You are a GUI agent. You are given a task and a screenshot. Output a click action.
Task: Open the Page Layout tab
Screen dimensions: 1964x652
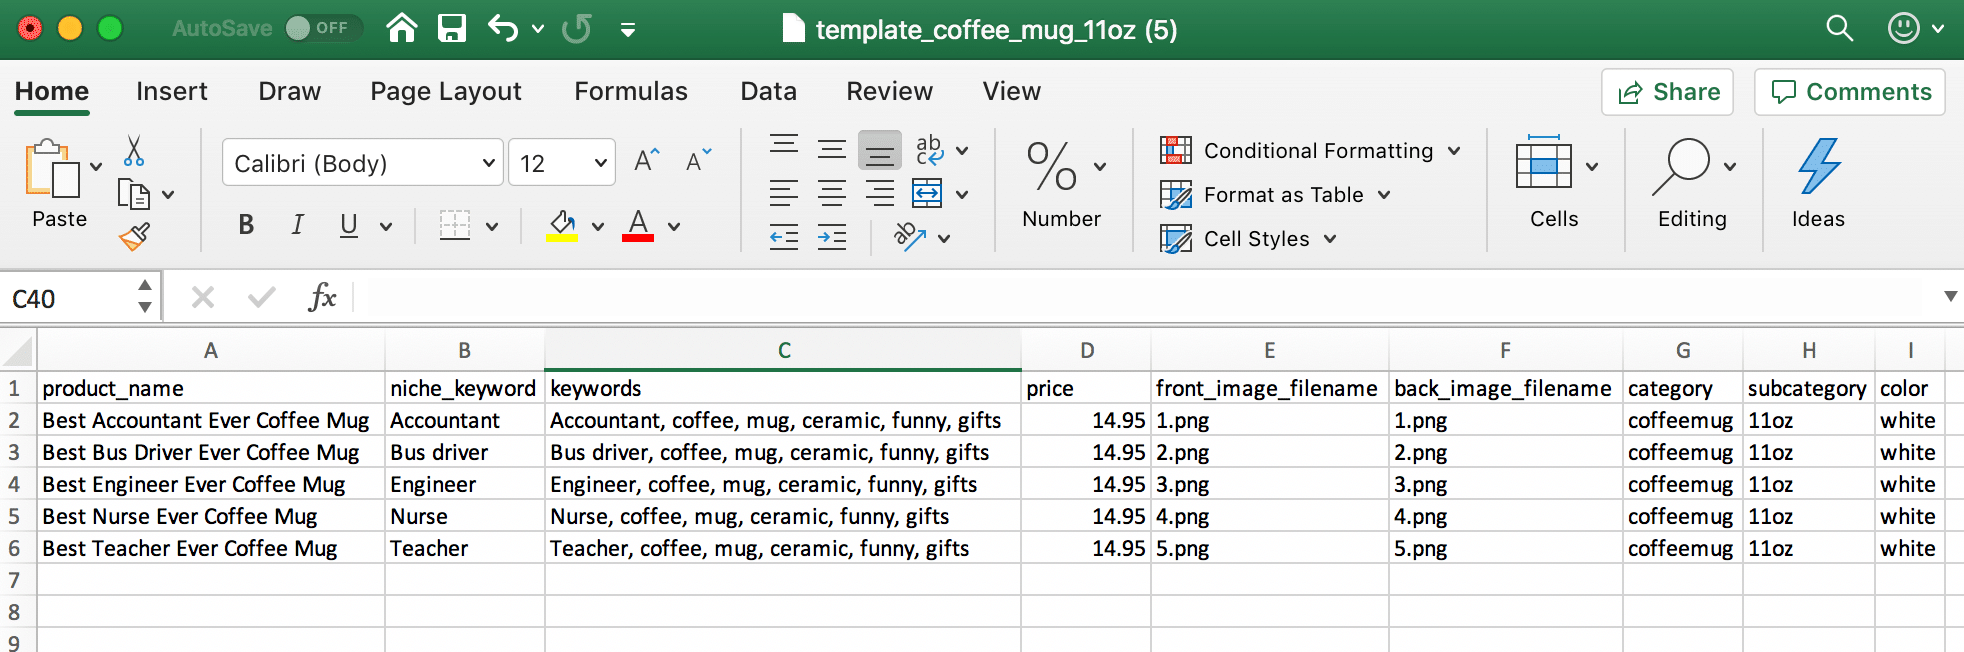point(445,92)
